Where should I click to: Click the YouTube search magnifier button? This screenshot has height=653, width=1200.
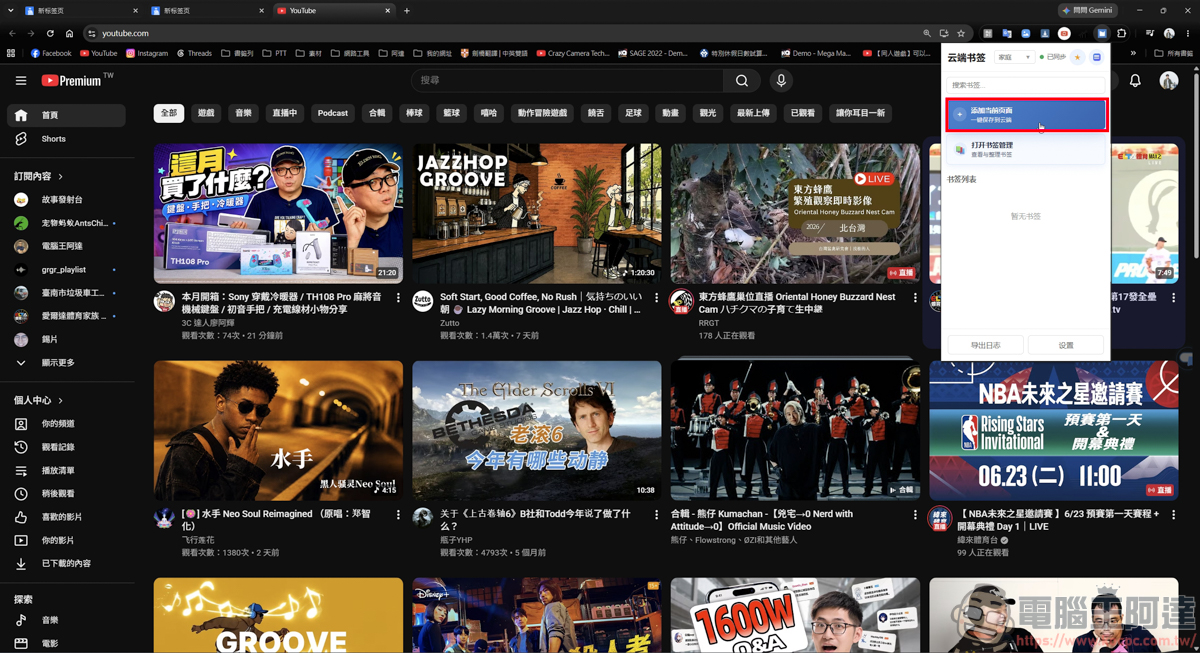click(x=742, y=81)
